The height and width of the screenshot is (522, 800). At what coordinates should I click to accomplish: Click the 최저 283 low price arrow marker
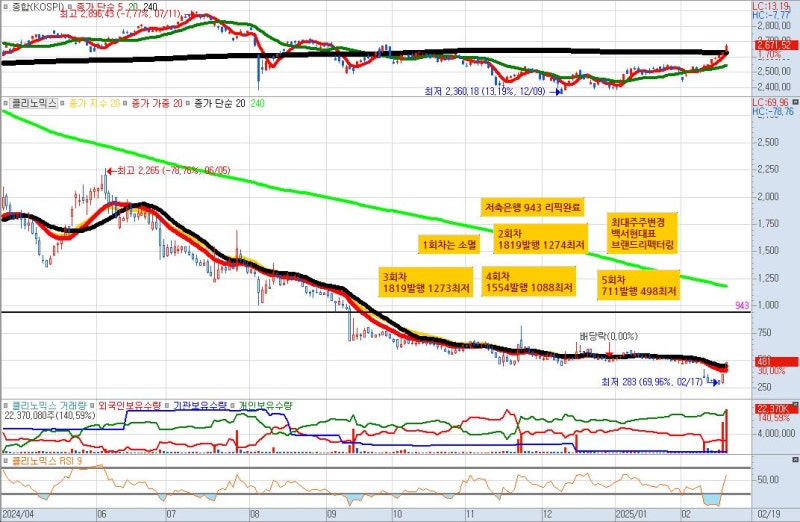(715, 381)
